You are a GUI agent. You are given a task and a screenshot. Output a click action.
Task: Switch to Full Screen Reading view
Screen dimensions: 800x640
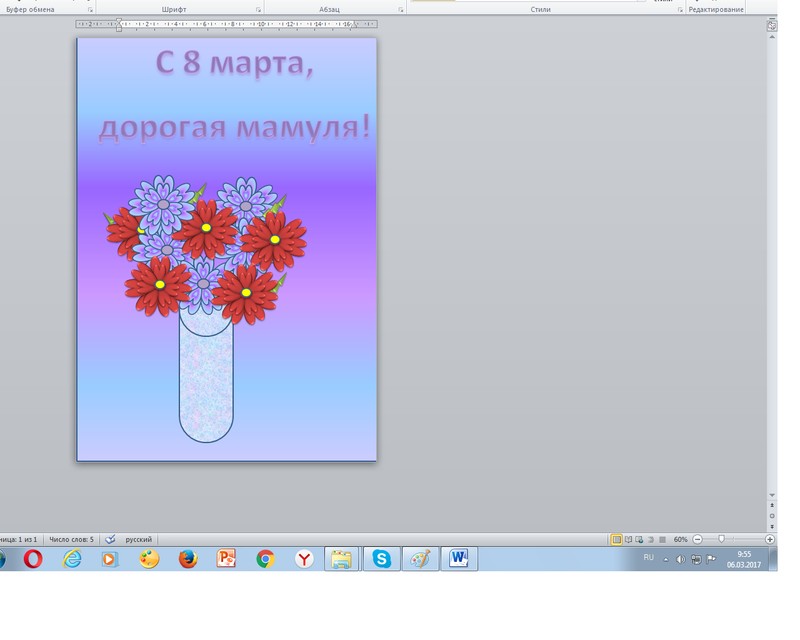(628, 539)
